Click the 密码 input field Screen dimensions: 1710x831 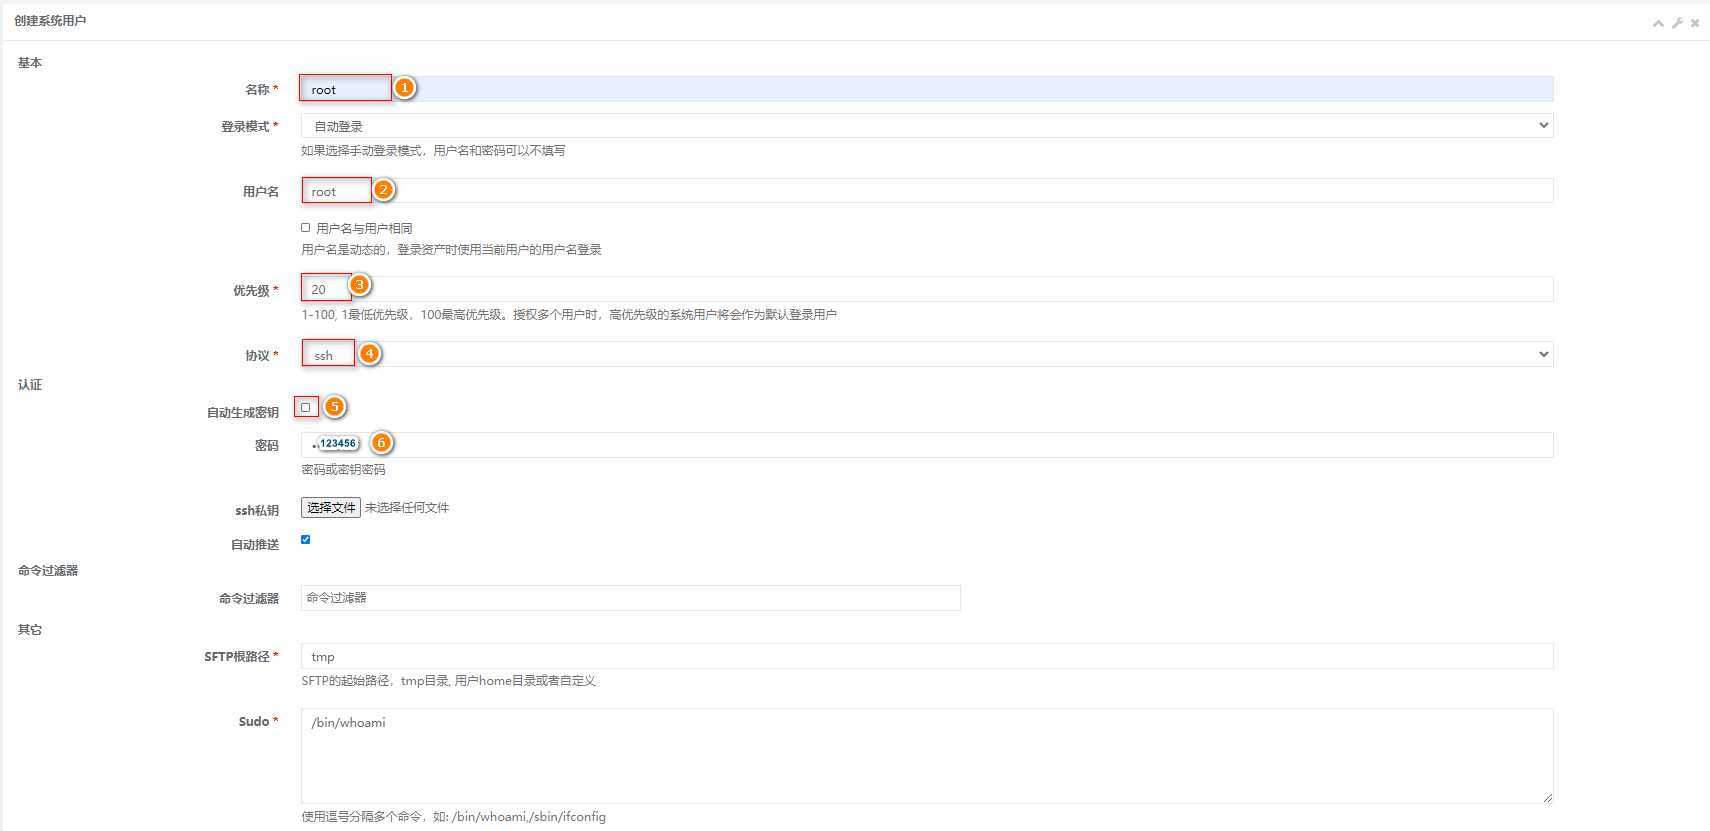pos(927,445)
